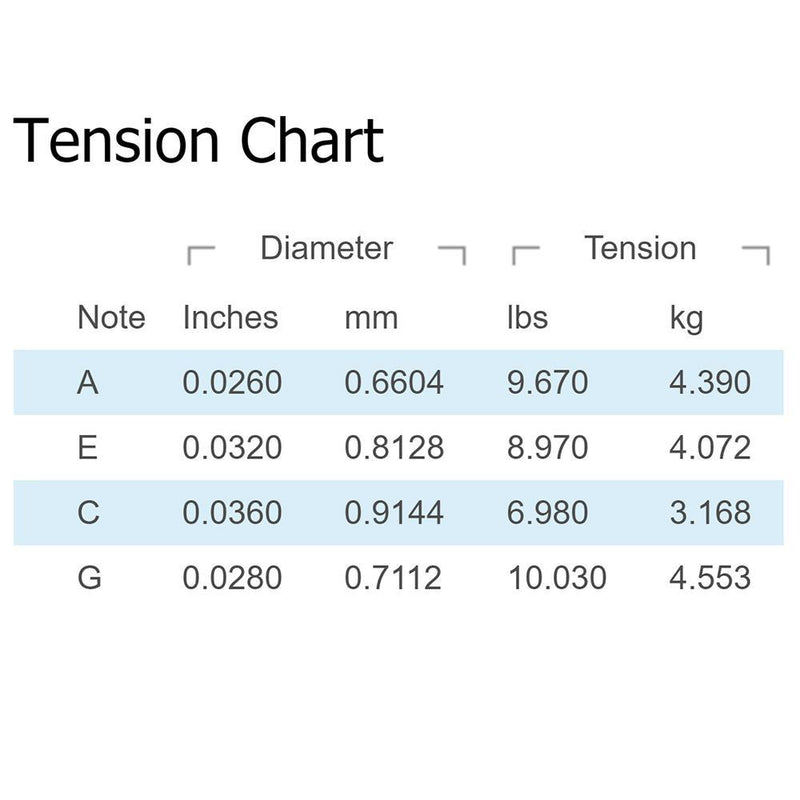Click the Inches column header

click(x=230, y=317)
